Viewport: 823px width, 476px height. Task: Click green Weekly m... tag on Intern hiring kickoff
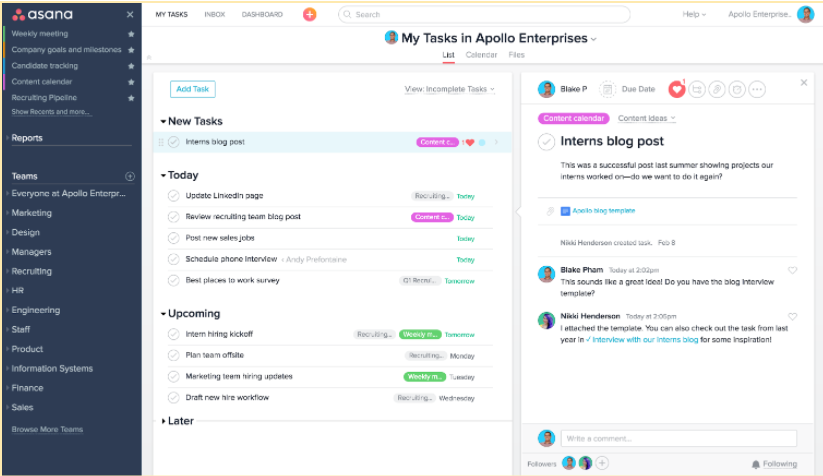pos(420,334)
